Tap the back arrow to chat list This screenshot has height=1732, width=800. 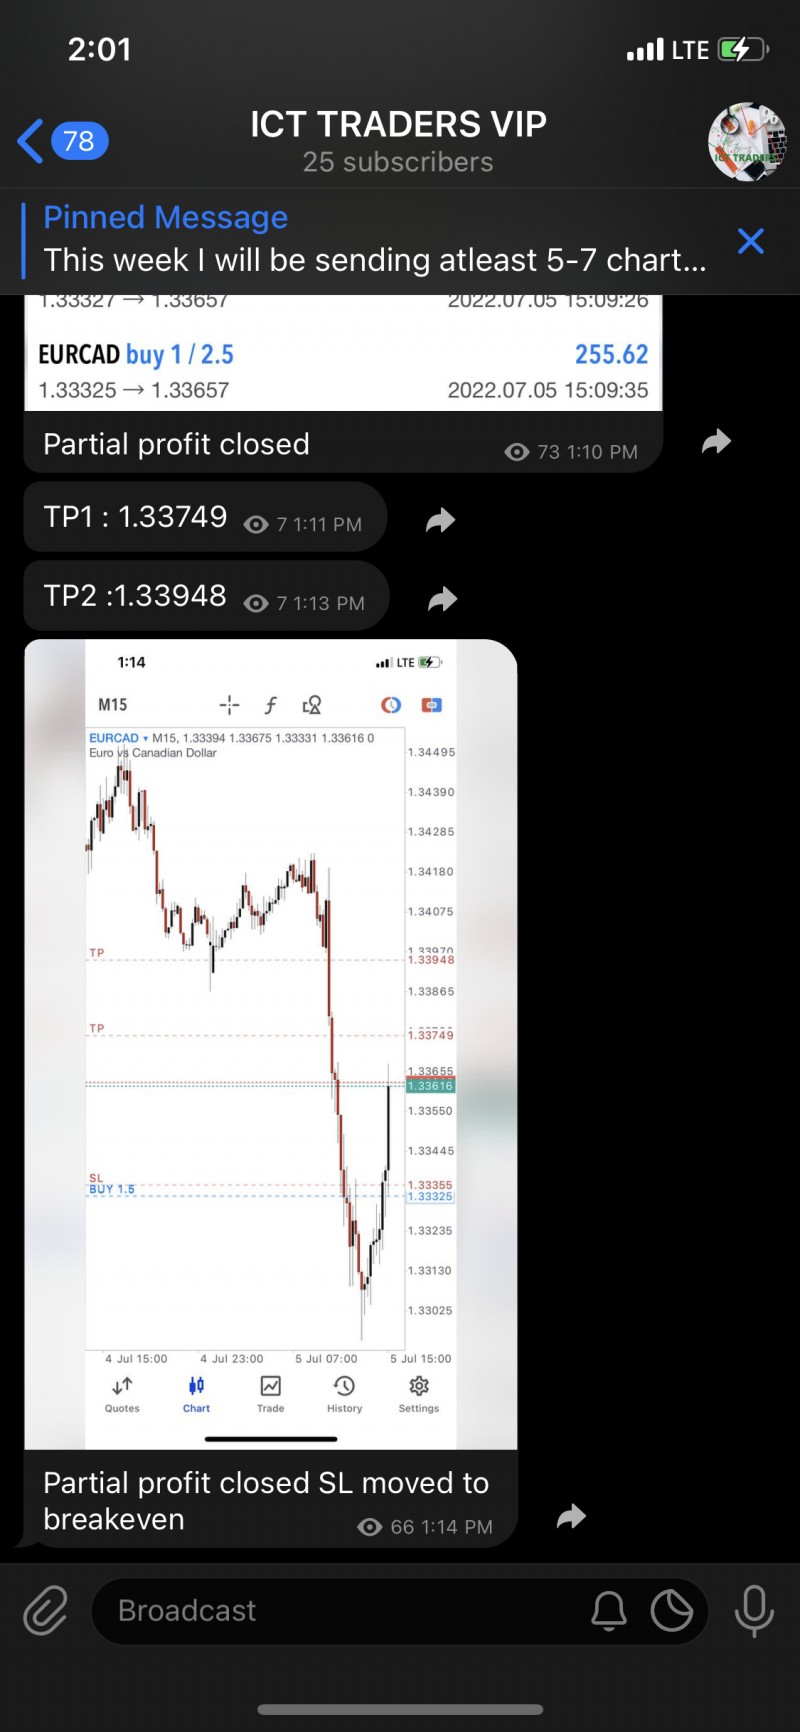click(31, 141)
